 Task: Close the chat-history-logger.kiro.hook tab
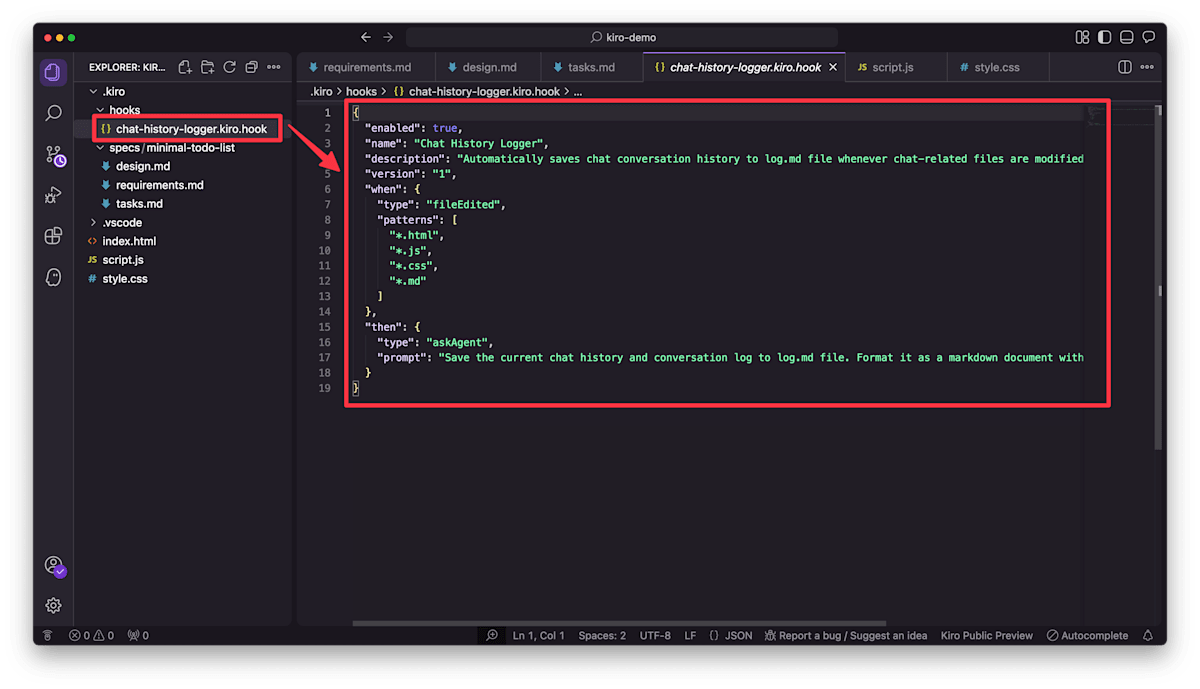833,67
